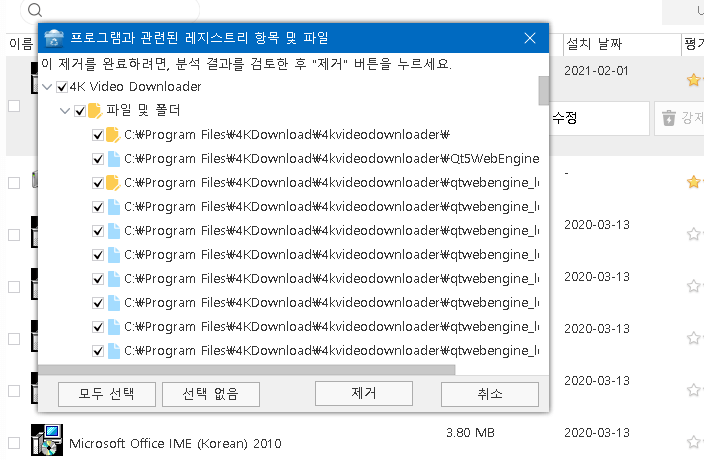
Task: Select the 4K Video Downloader label
Action: (x=136, y=87)
